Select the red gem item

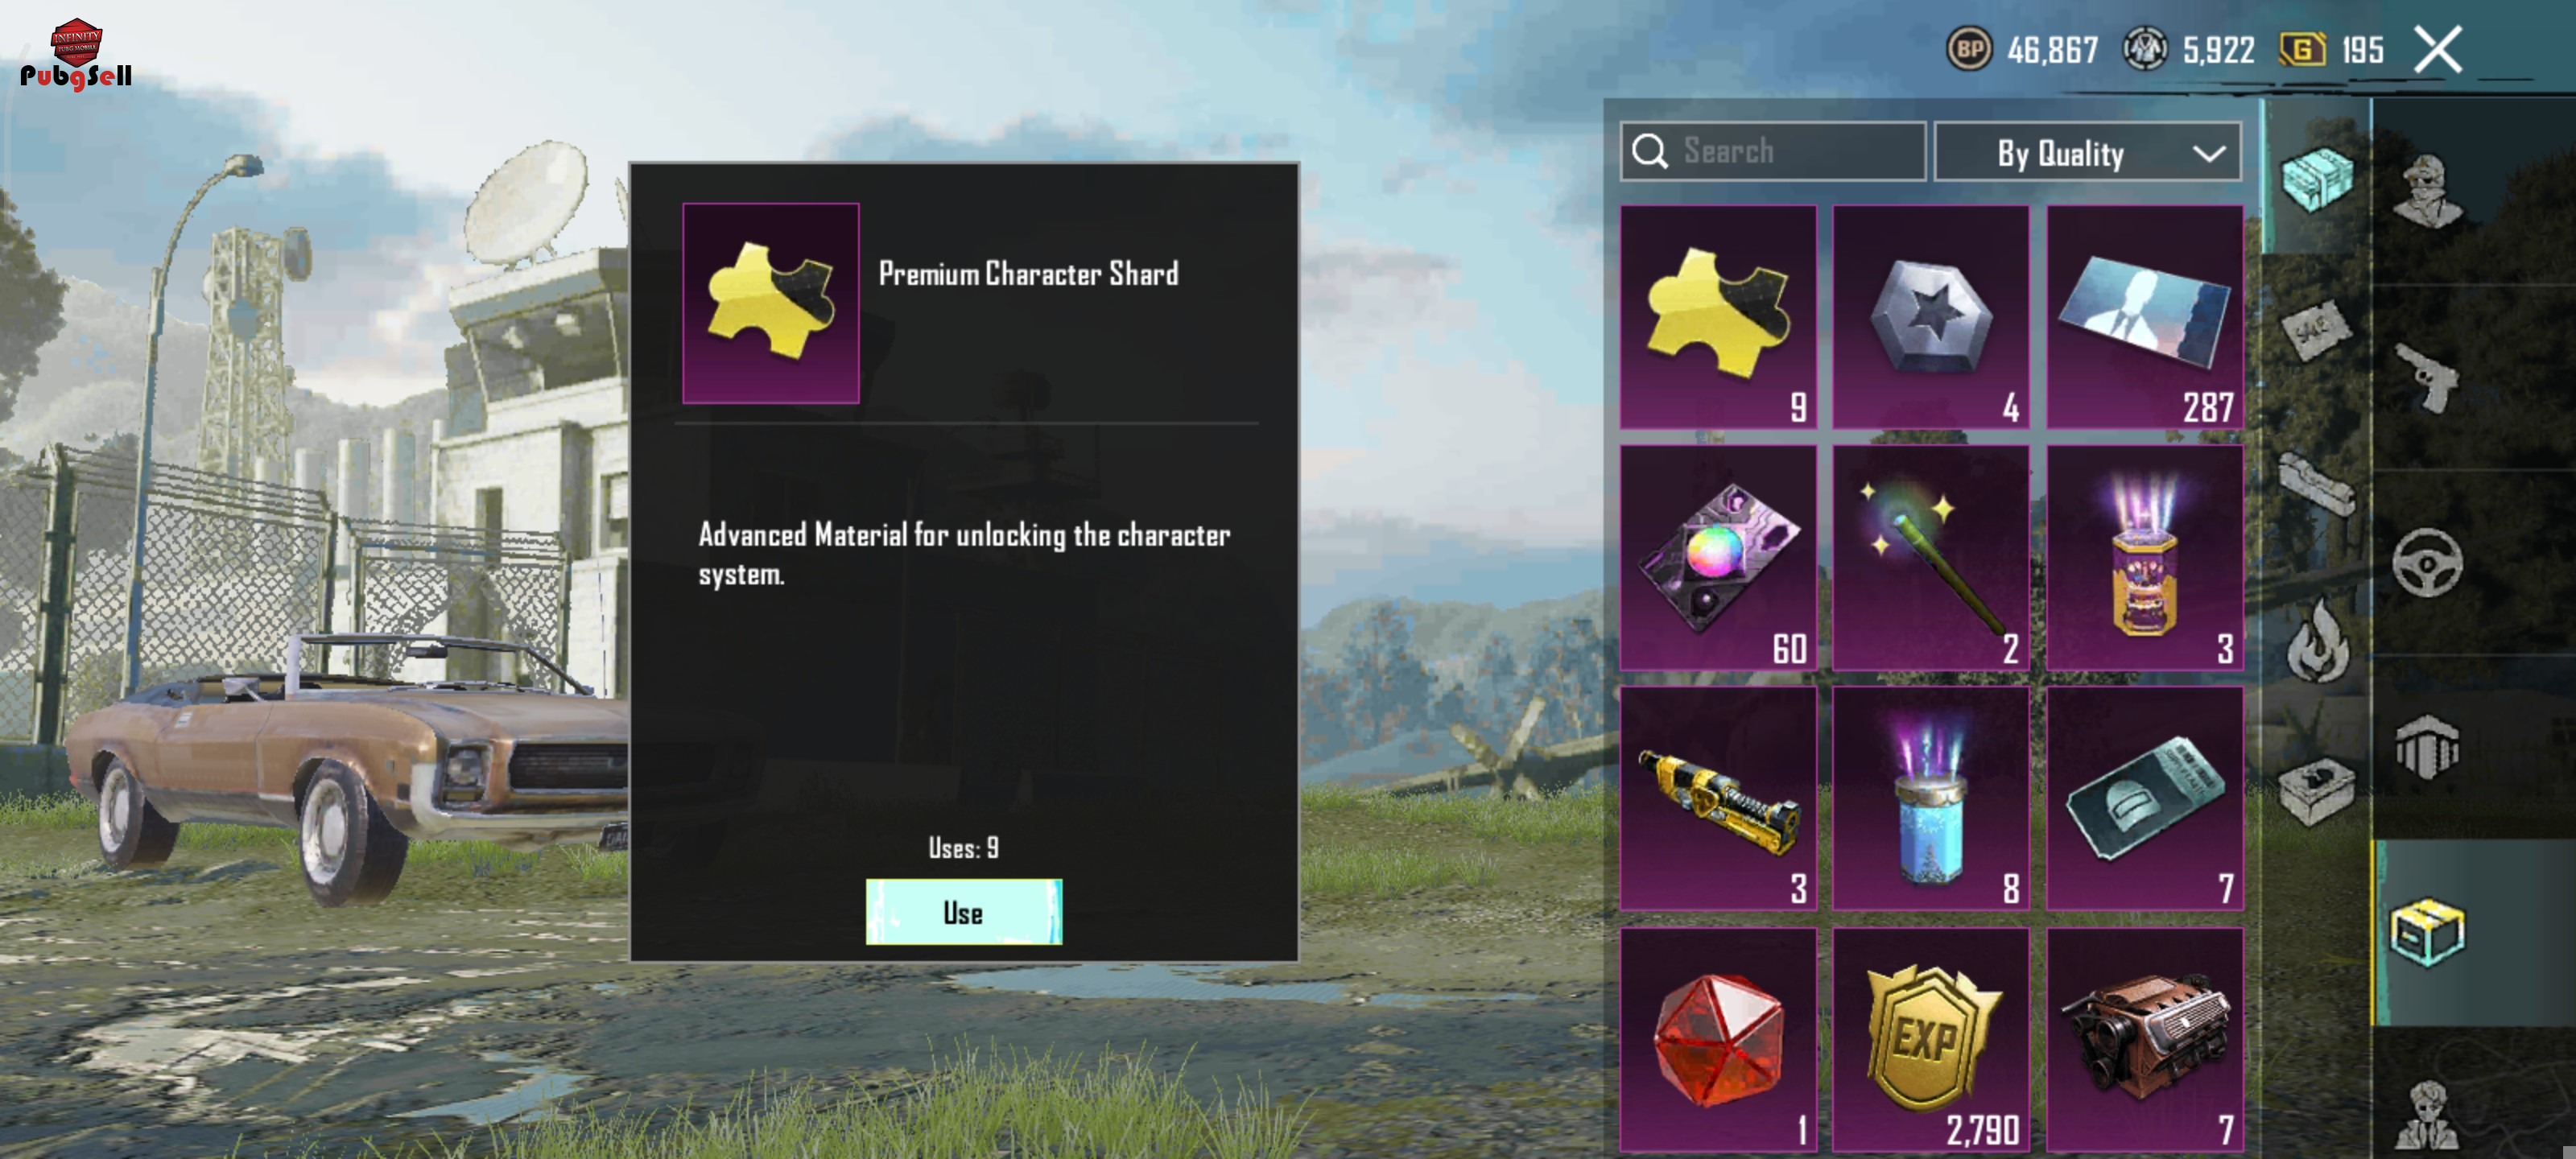pyautogui.click(x=1718, y=1040)
